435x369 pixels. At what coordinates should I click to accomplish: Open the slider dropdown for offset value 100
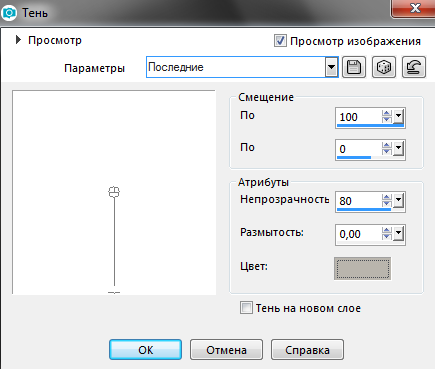(399, 117)
